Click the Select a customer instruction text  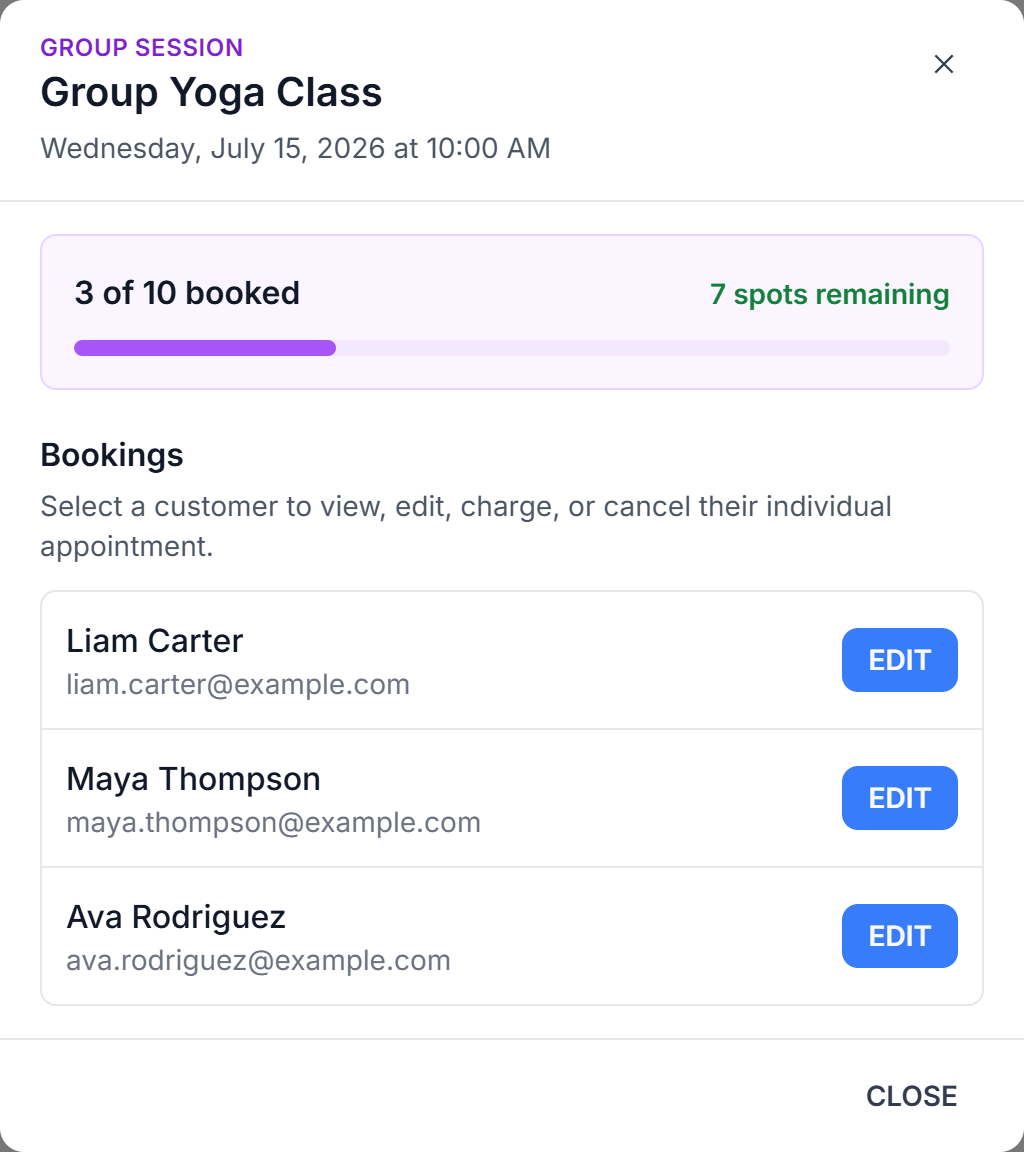pos(466,526)
